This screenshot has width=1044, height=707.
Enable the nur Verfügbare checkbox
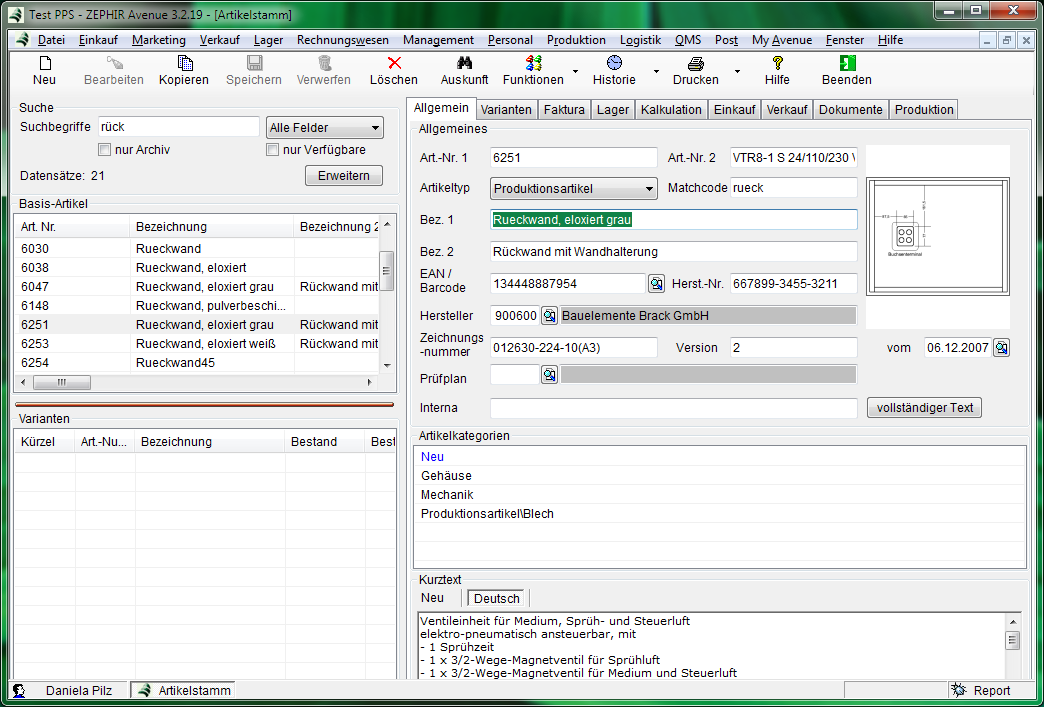click(x=272, y=150)
